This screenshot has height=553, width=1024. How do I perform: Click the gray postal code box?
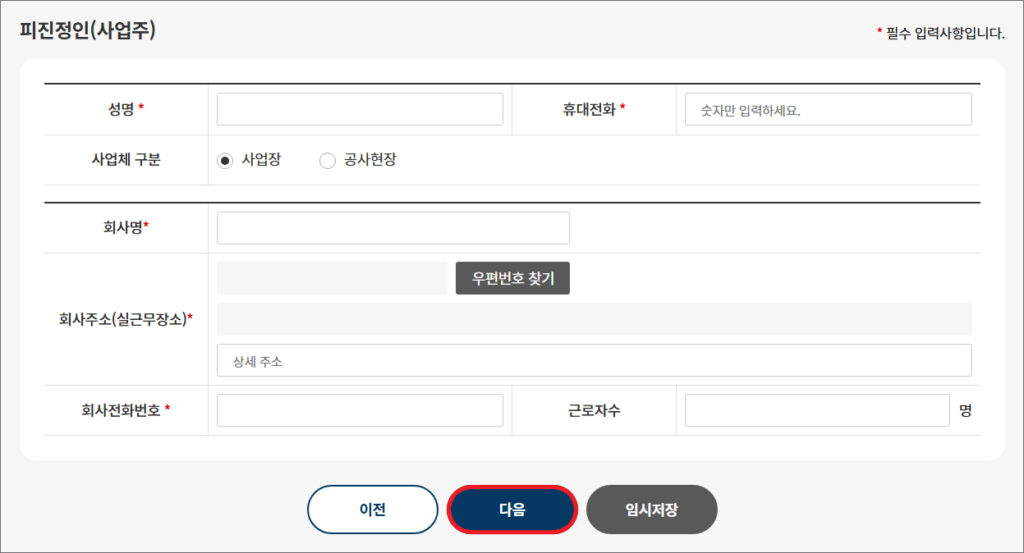[x=331, y=278]
